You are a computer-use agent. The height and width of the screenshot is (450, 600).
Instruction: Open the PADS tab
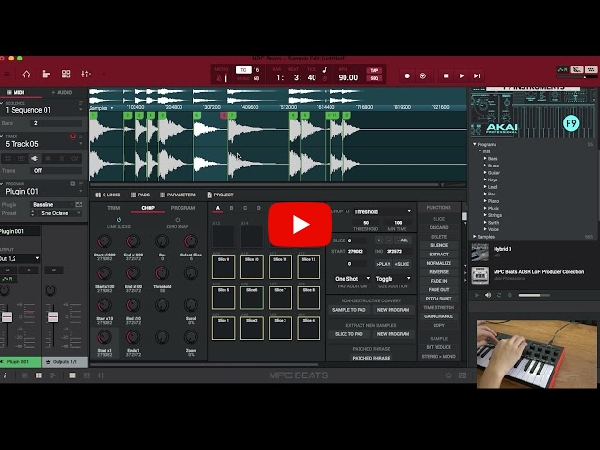[140, 195]
